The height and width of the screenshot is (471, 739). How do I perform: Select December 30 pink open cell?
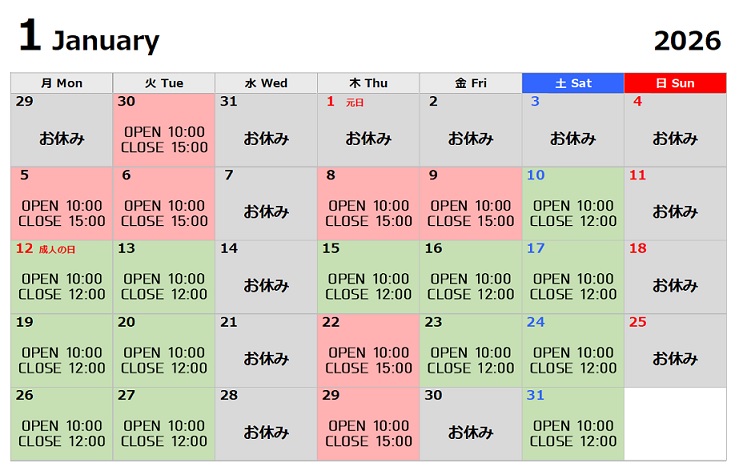coord(164,130)
